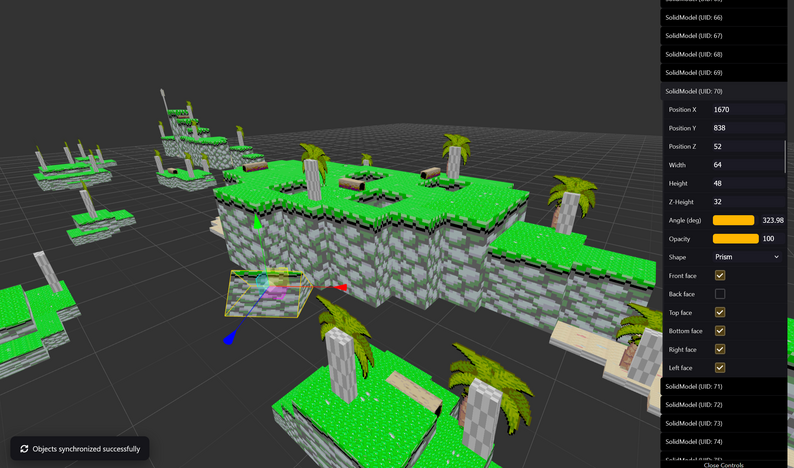Click the Position Y input field
This screenshot has width=794, height=468.
[x=749, y=128]
